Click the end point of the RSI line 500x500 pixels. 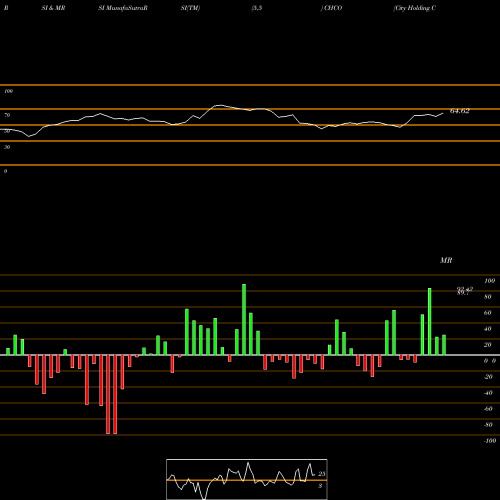click(x=443, y=113)
